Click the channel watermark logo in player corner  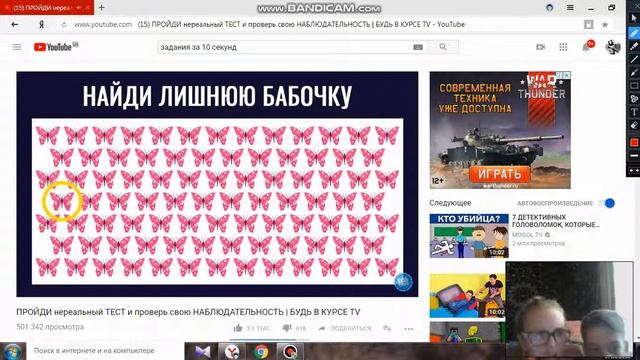point(403,282)
